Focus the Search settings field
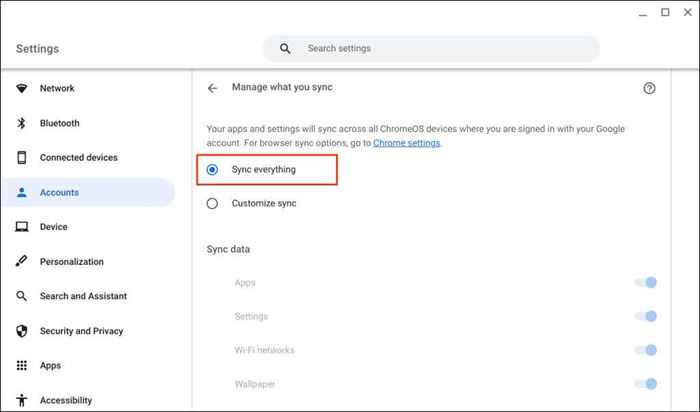This screenshot has width=700, height=412. pos(431,49)
